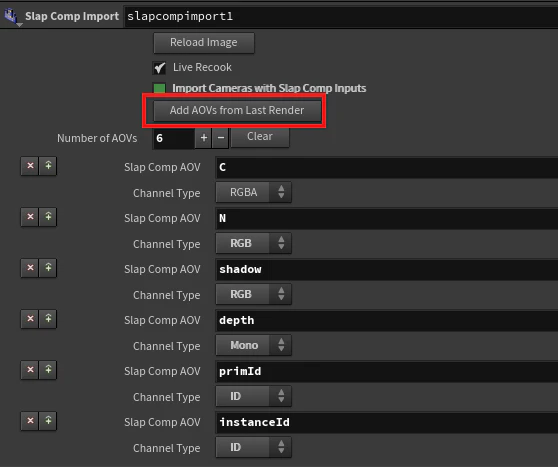Click the Slap Comp AOV field containing N
The image size is (558, 467).
point(387,218)
